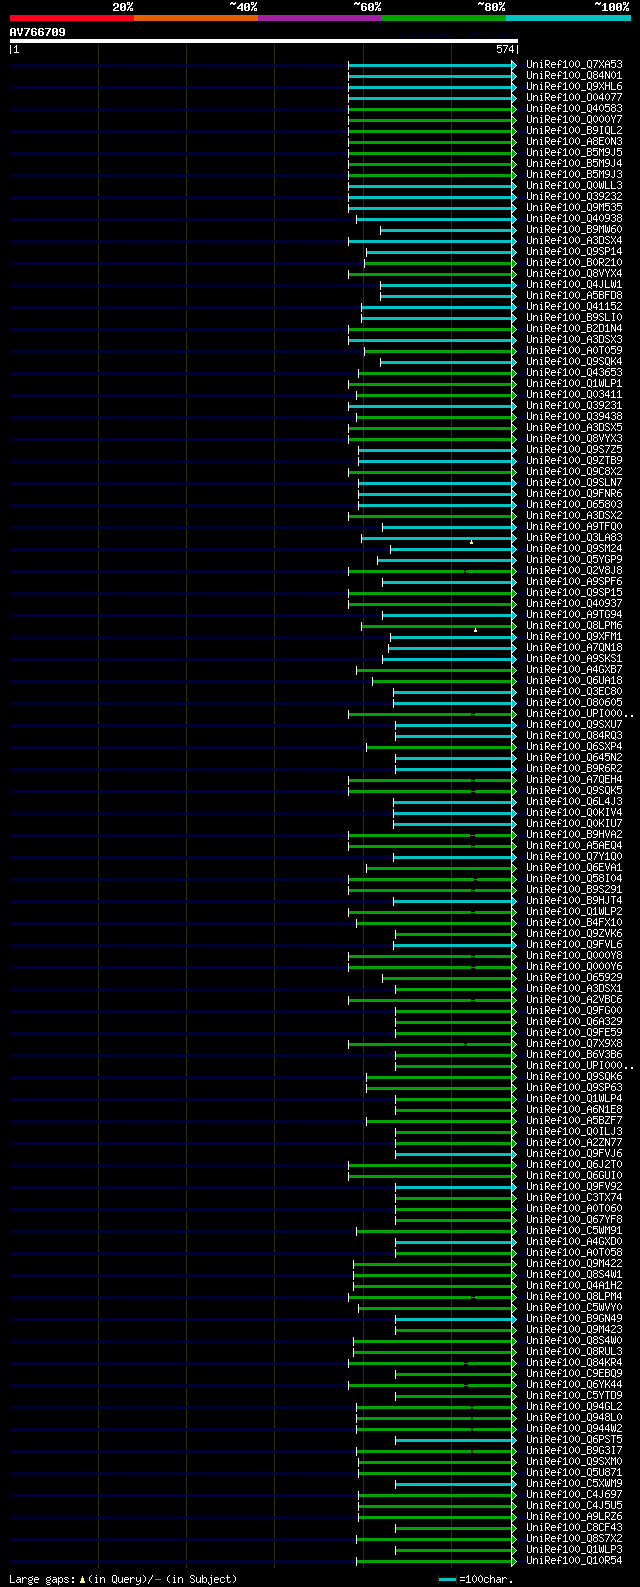Click the UniRef100_O65803 label
640x1587 pixels.
pyautogui.click(x=574, y=504)
